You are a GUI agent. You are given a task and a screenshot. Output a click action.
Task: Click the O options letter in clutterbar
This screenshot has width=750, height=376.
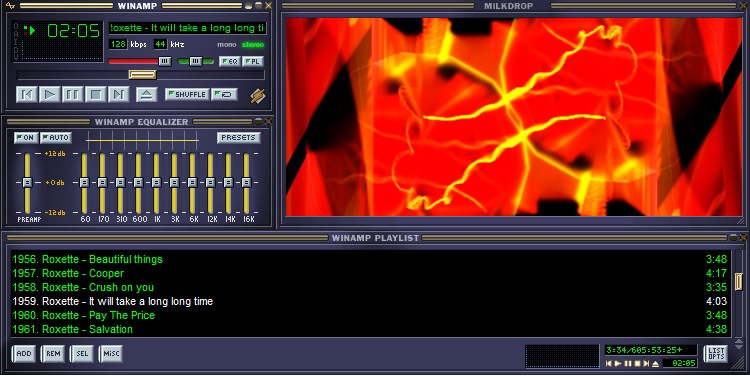click(16, 26)
